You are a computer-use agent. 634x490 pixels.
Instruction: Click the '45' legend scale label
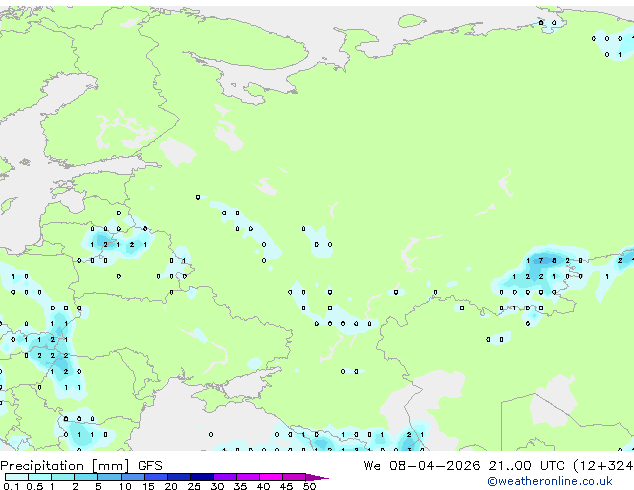coord(287,486)
